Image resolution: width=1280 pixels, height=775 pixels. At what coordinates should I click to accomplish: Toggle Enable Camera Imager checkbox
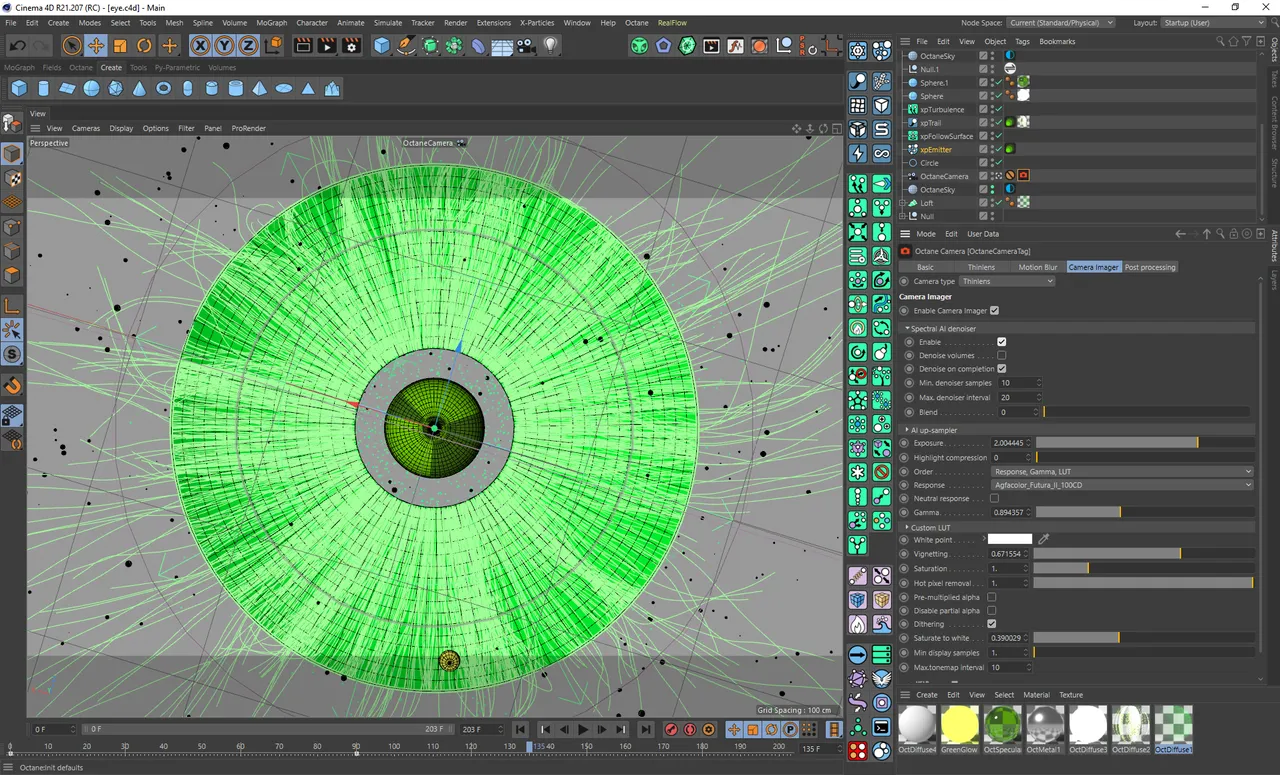click(x=994, y=311)
